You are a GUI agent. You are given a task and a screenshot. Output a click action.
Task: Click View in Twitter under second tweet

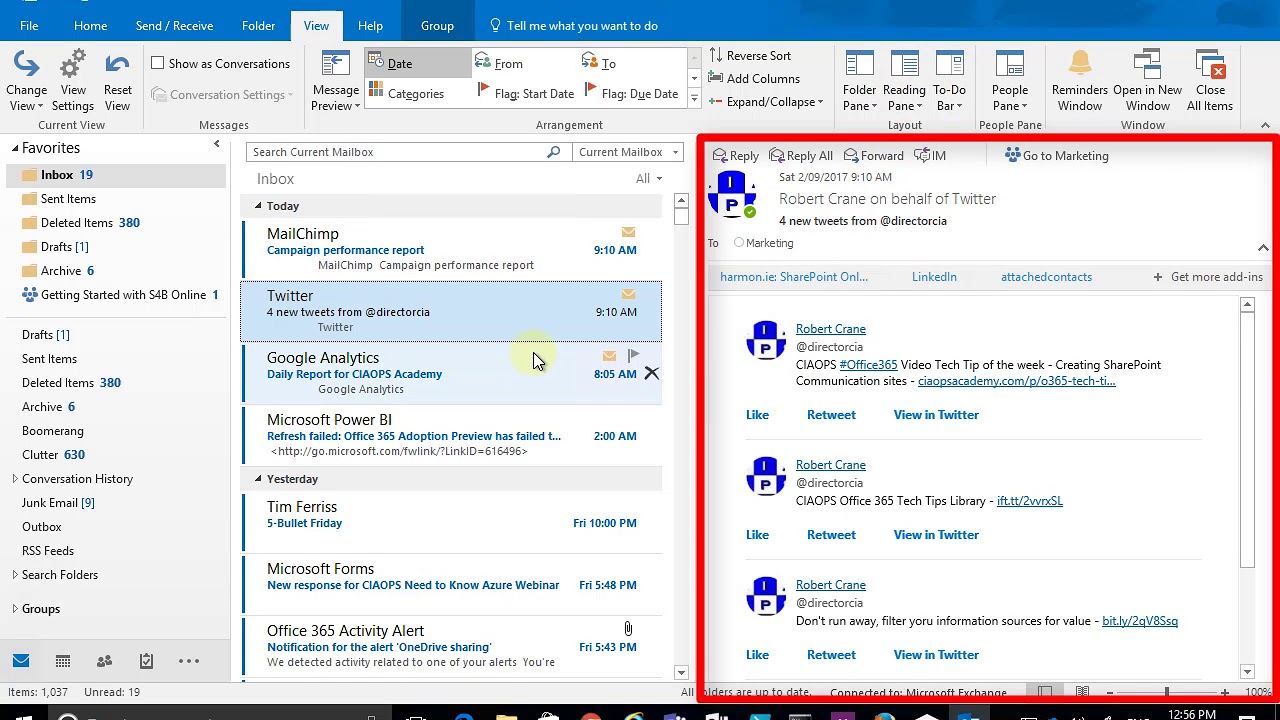[x=936, y=535]
